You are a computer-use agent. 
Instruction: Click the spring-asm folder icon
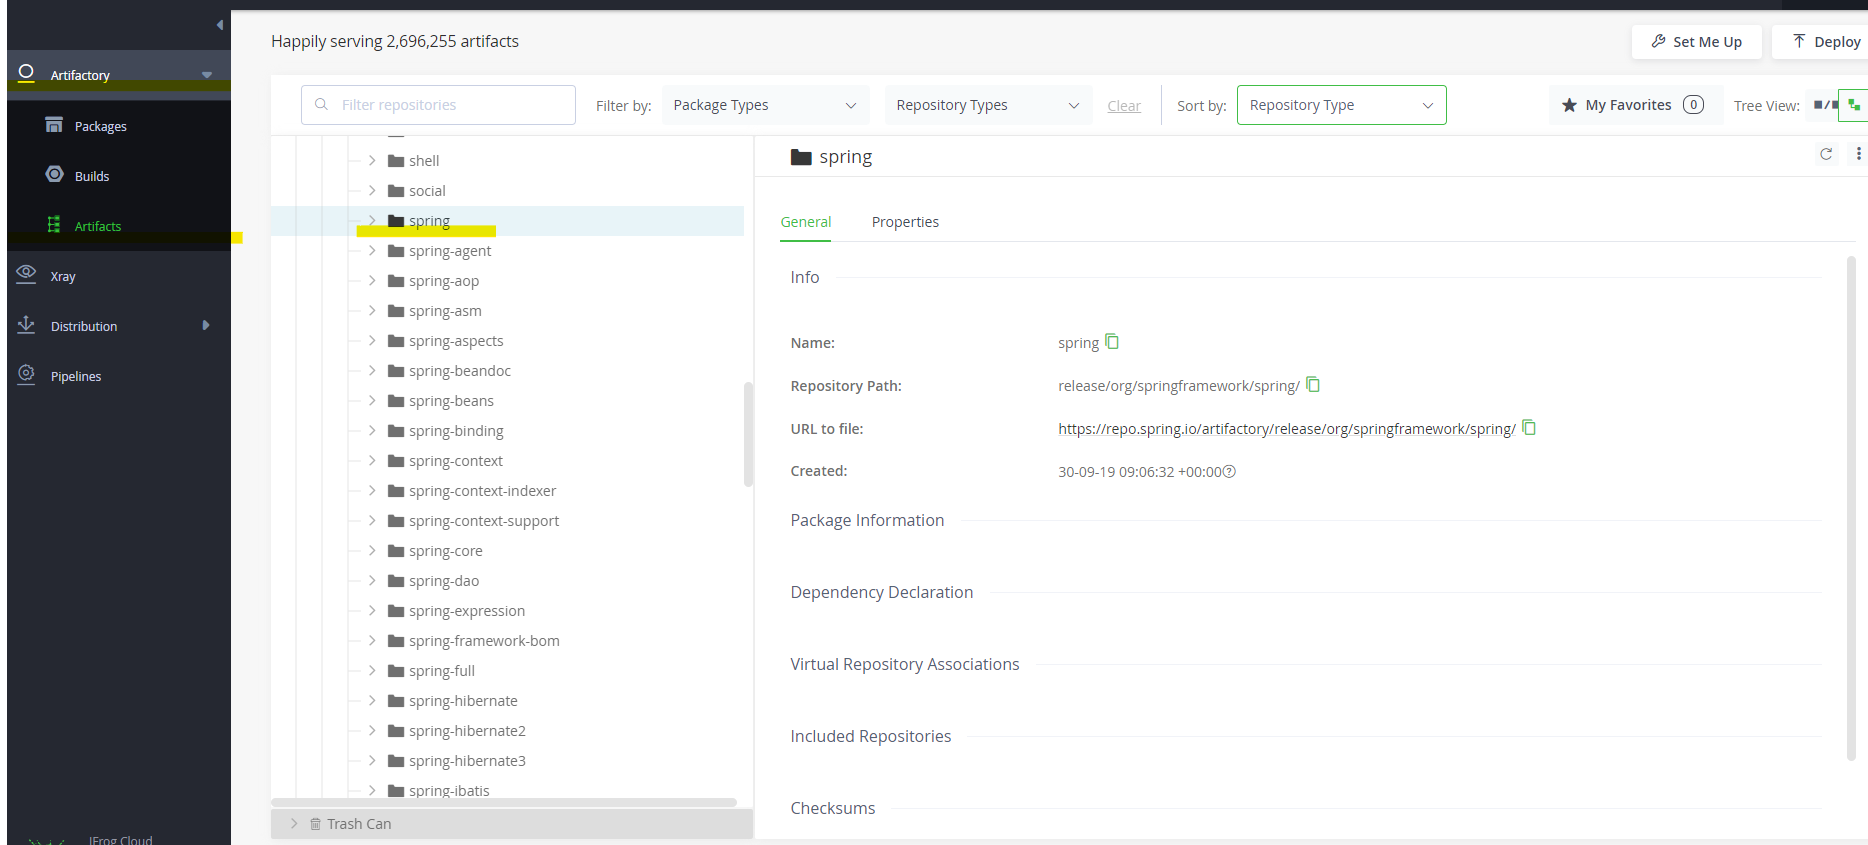(x=396, y=311)
